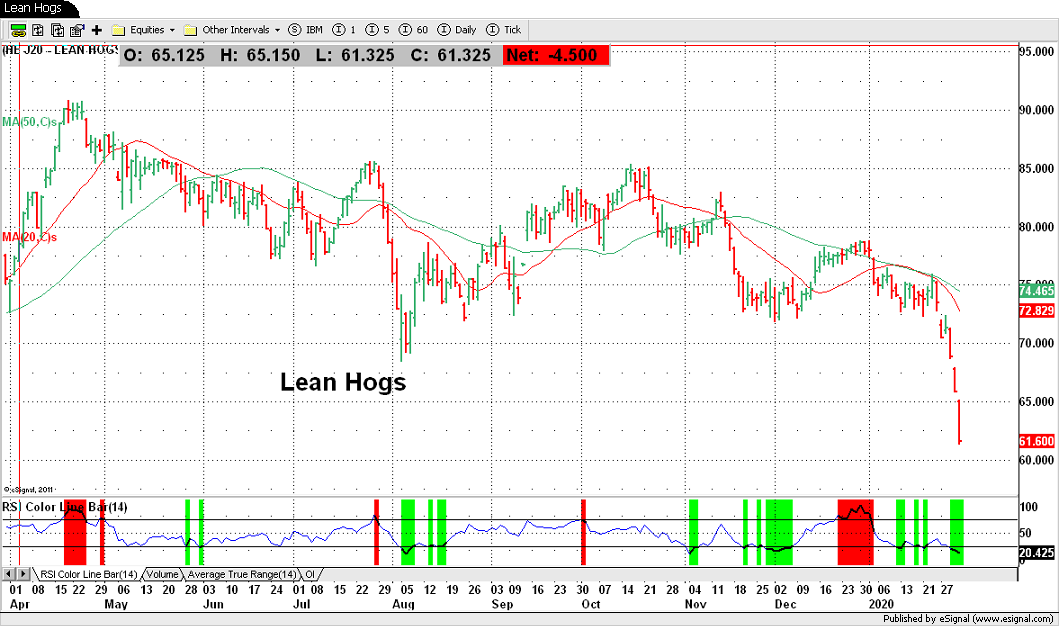This screenshot has height=626, width=1059.
Task: Click the 61.600 last price marker
Action: click(x=1037, y=441)
